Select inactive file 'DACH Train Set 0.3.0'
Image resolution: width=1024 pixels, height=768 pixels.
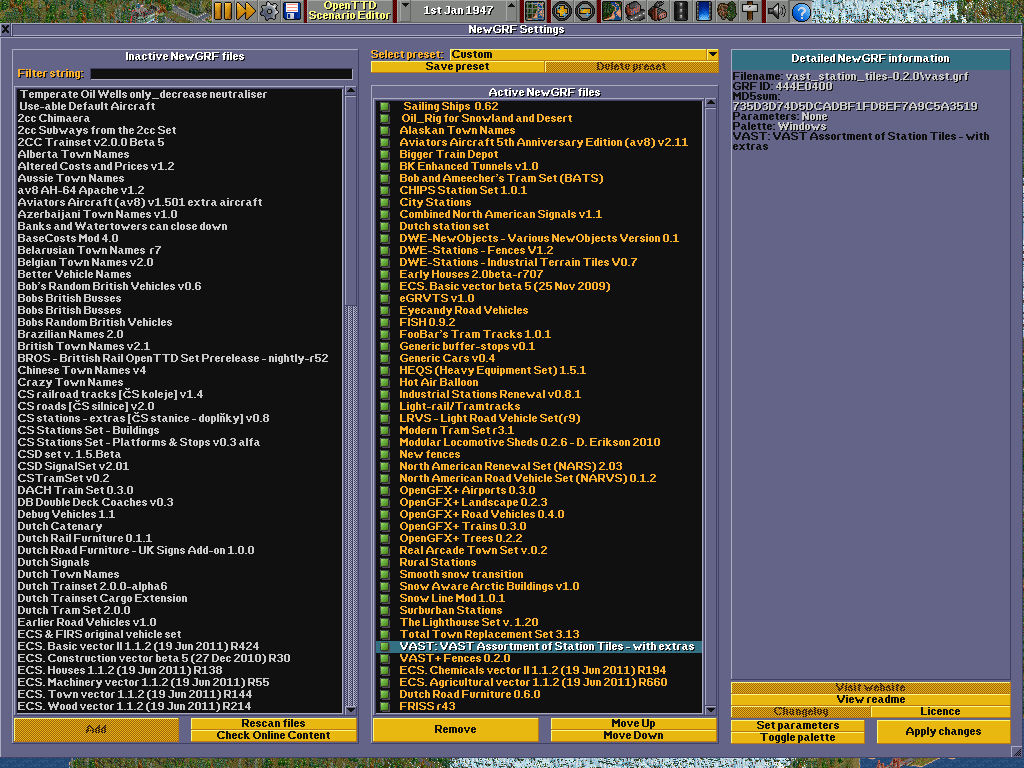179,490
